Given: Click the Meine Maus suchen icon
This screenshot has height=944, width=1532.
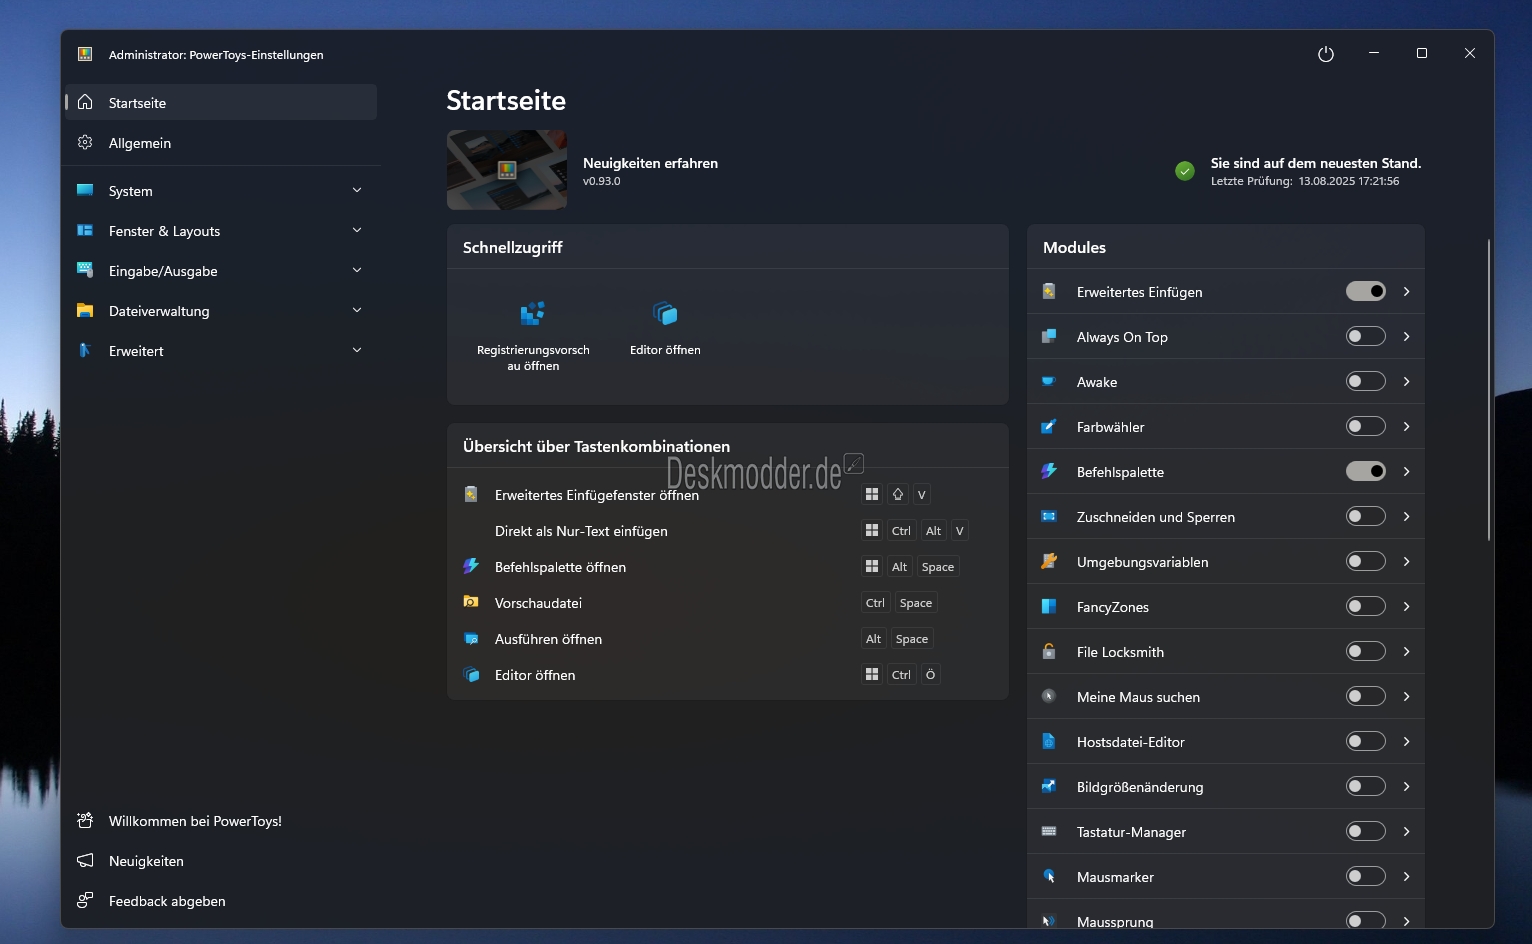Looking at the screenshot, I should pyautogui.click(x=1049, y=696).
